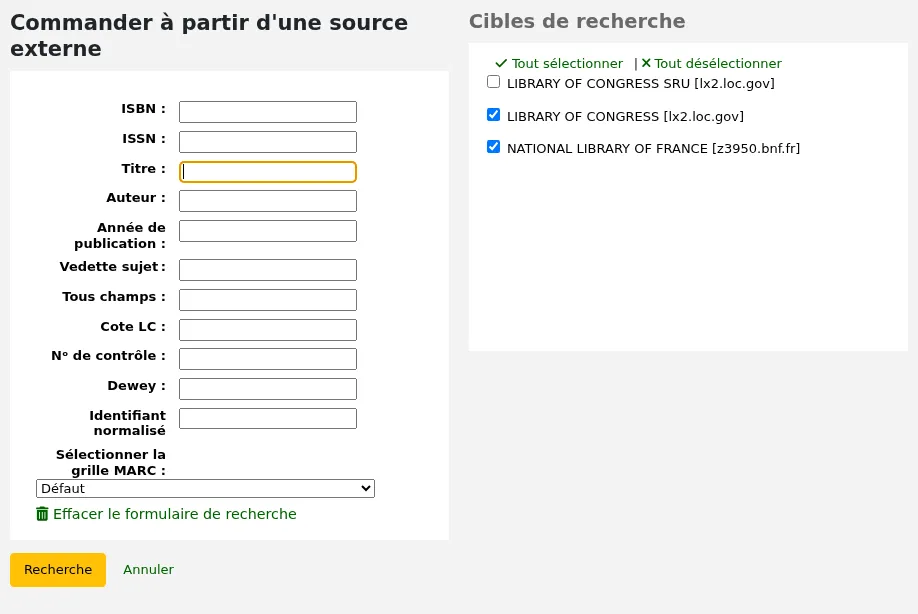
Task: Focus the N° de contrôle field
Action: pyautogui.click(x=268, y=359)
